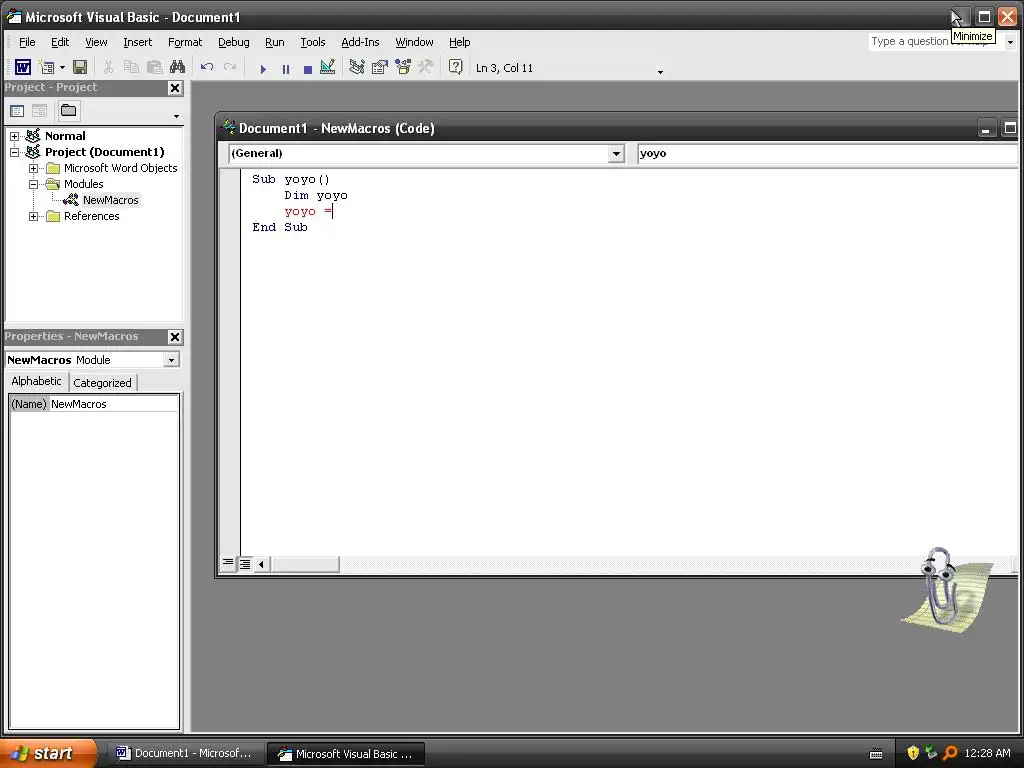1024x768 pixels.
Task: Stop execution with the Reset icon
Action: (x=308, y=69)
